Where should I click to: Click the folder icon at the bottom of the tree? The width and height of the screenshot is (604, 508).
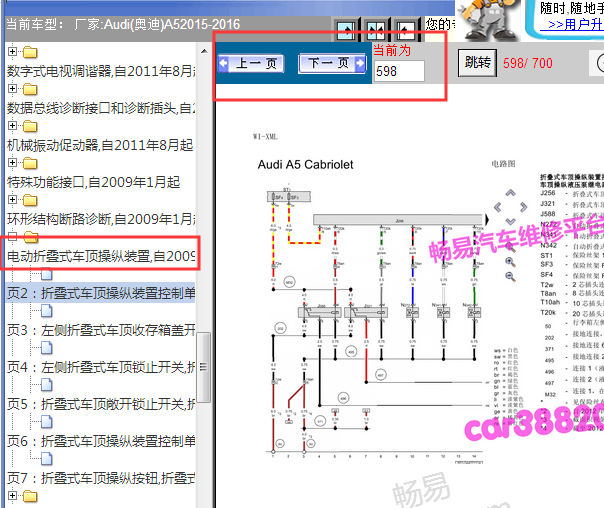tap(30, 496)
